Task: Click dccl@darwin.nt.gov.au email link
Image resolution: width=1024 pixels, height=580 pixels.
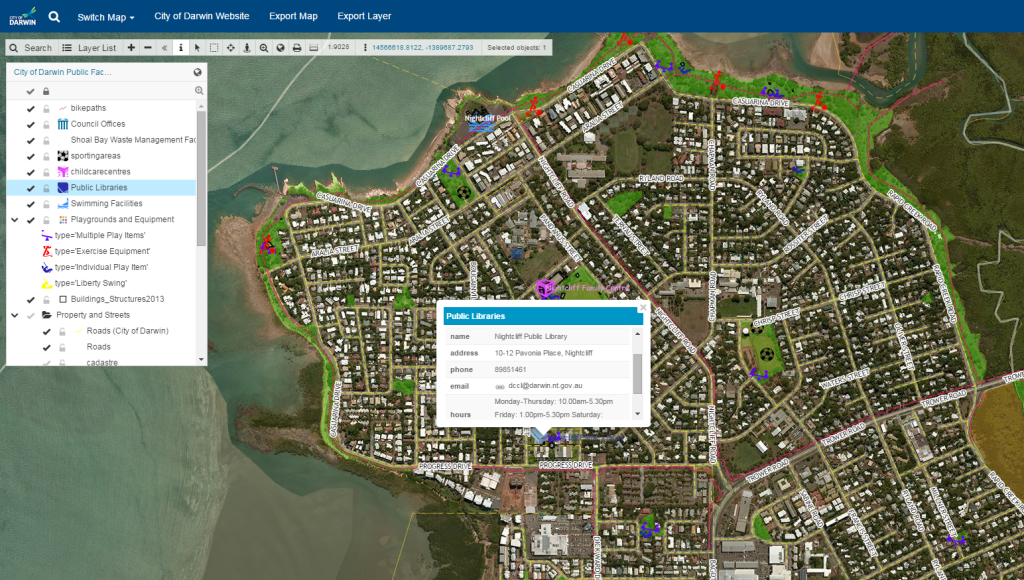Action: [x=545, y=385]
